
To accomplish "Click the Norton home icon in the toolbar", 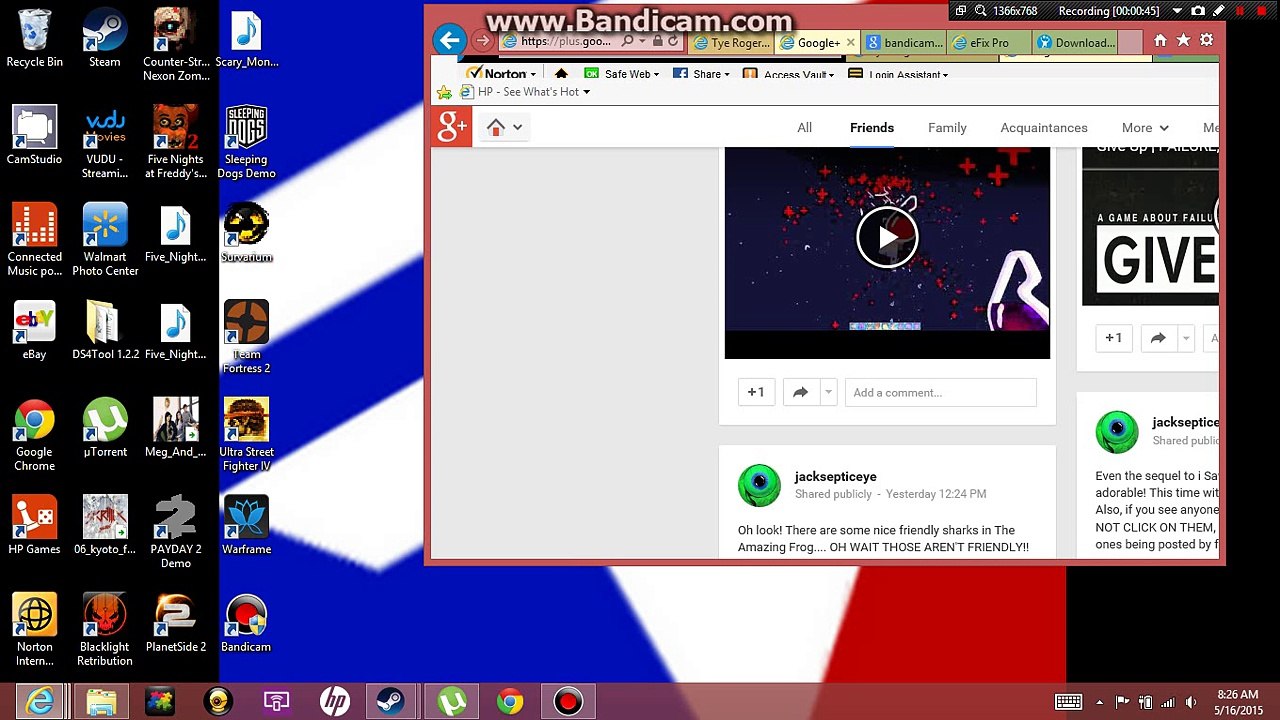I will [561, 74].
